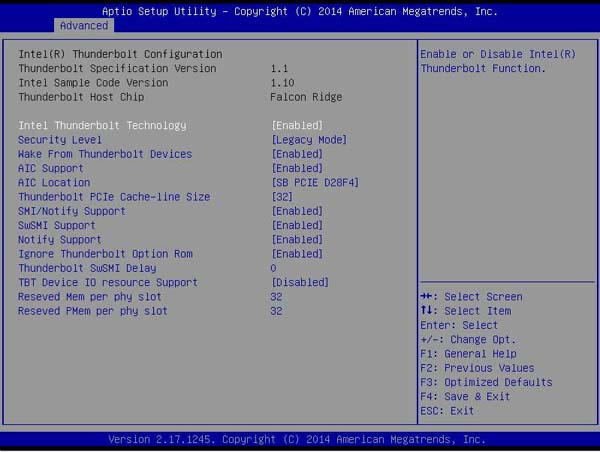The height and width of the screenshot is (452, 600).
Task: Open the [SB PCIE D28F4] dropdown value
Action: [x=315, y=183]
